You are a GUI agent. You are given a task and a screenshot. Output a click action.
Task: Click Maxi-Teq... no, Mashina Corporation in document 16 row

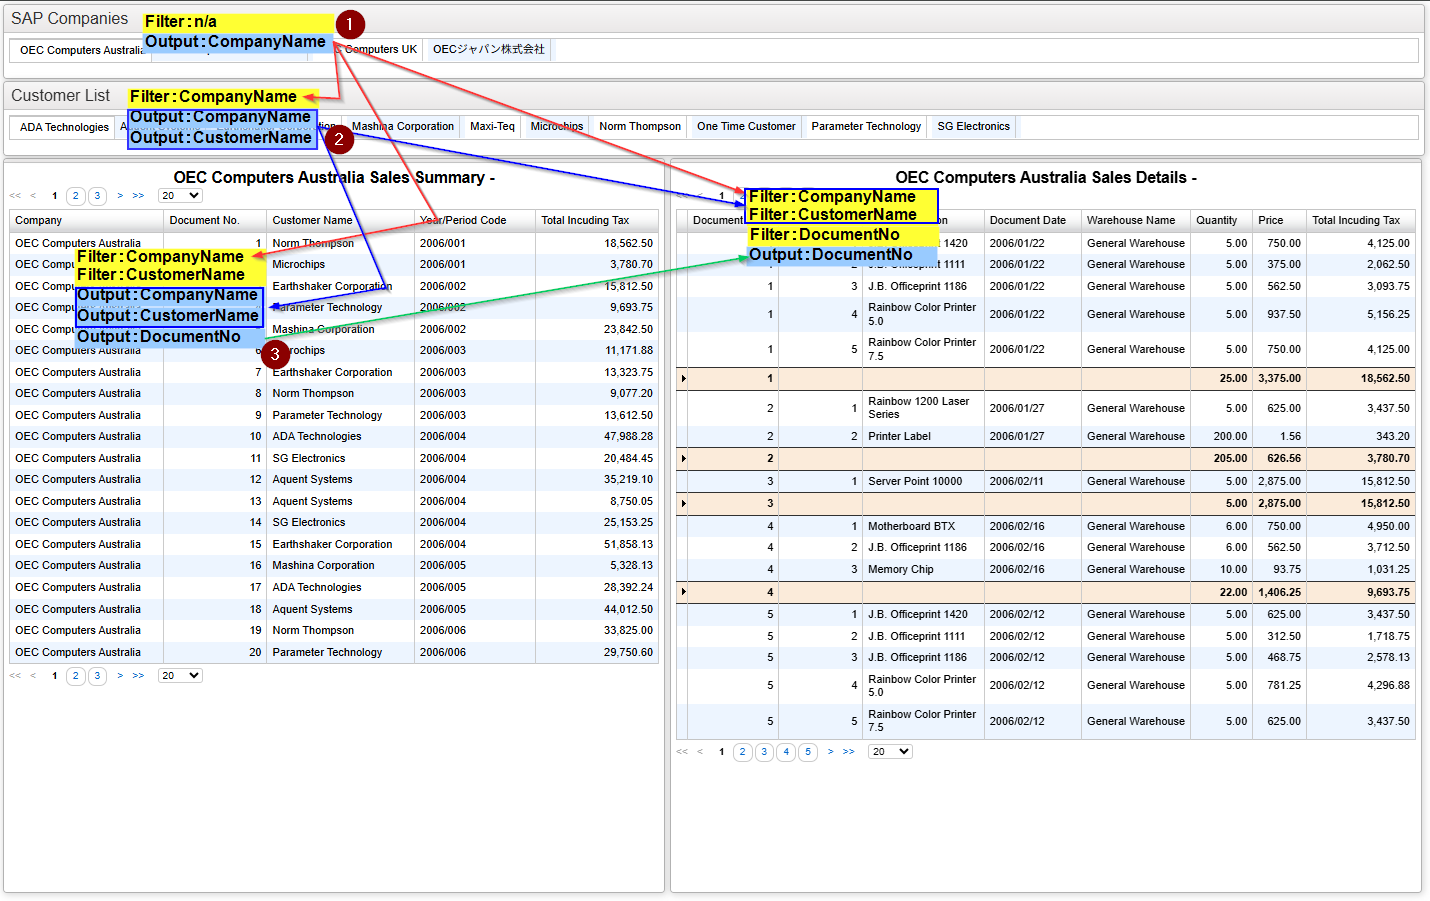tap(323, 566)
